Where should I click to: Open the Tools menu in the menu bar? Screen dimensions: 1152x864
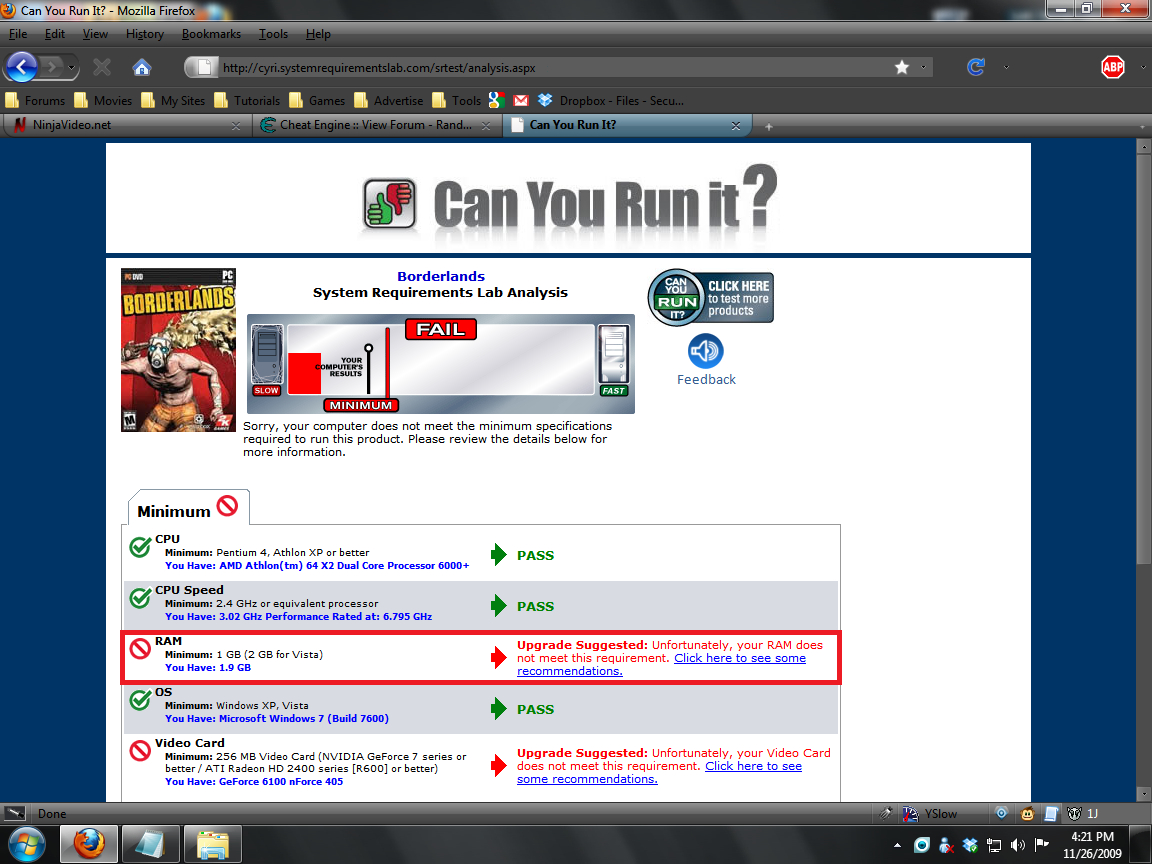pos(273,34)
